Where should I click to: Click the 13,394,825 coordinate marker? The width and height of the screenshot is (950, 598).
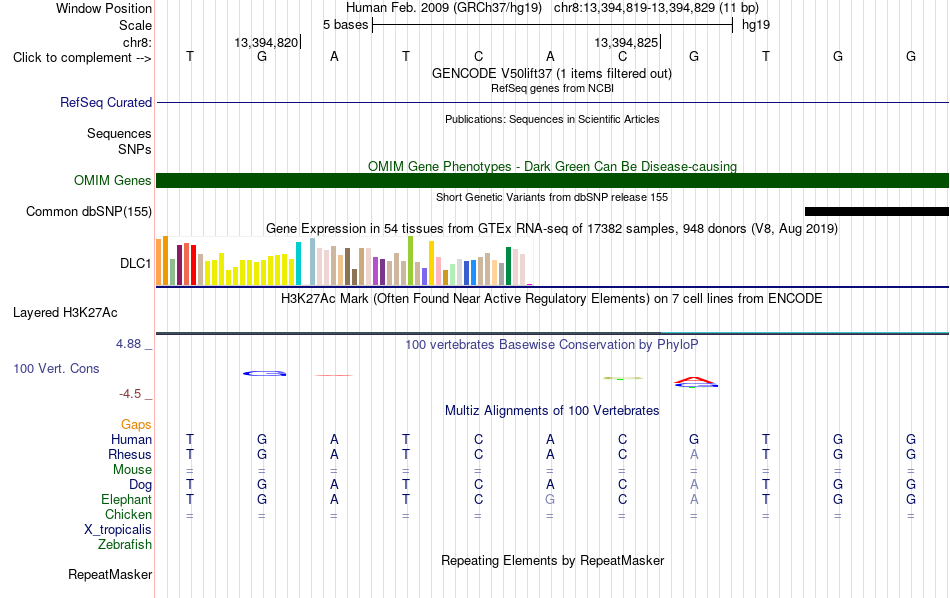coord(626,42)
